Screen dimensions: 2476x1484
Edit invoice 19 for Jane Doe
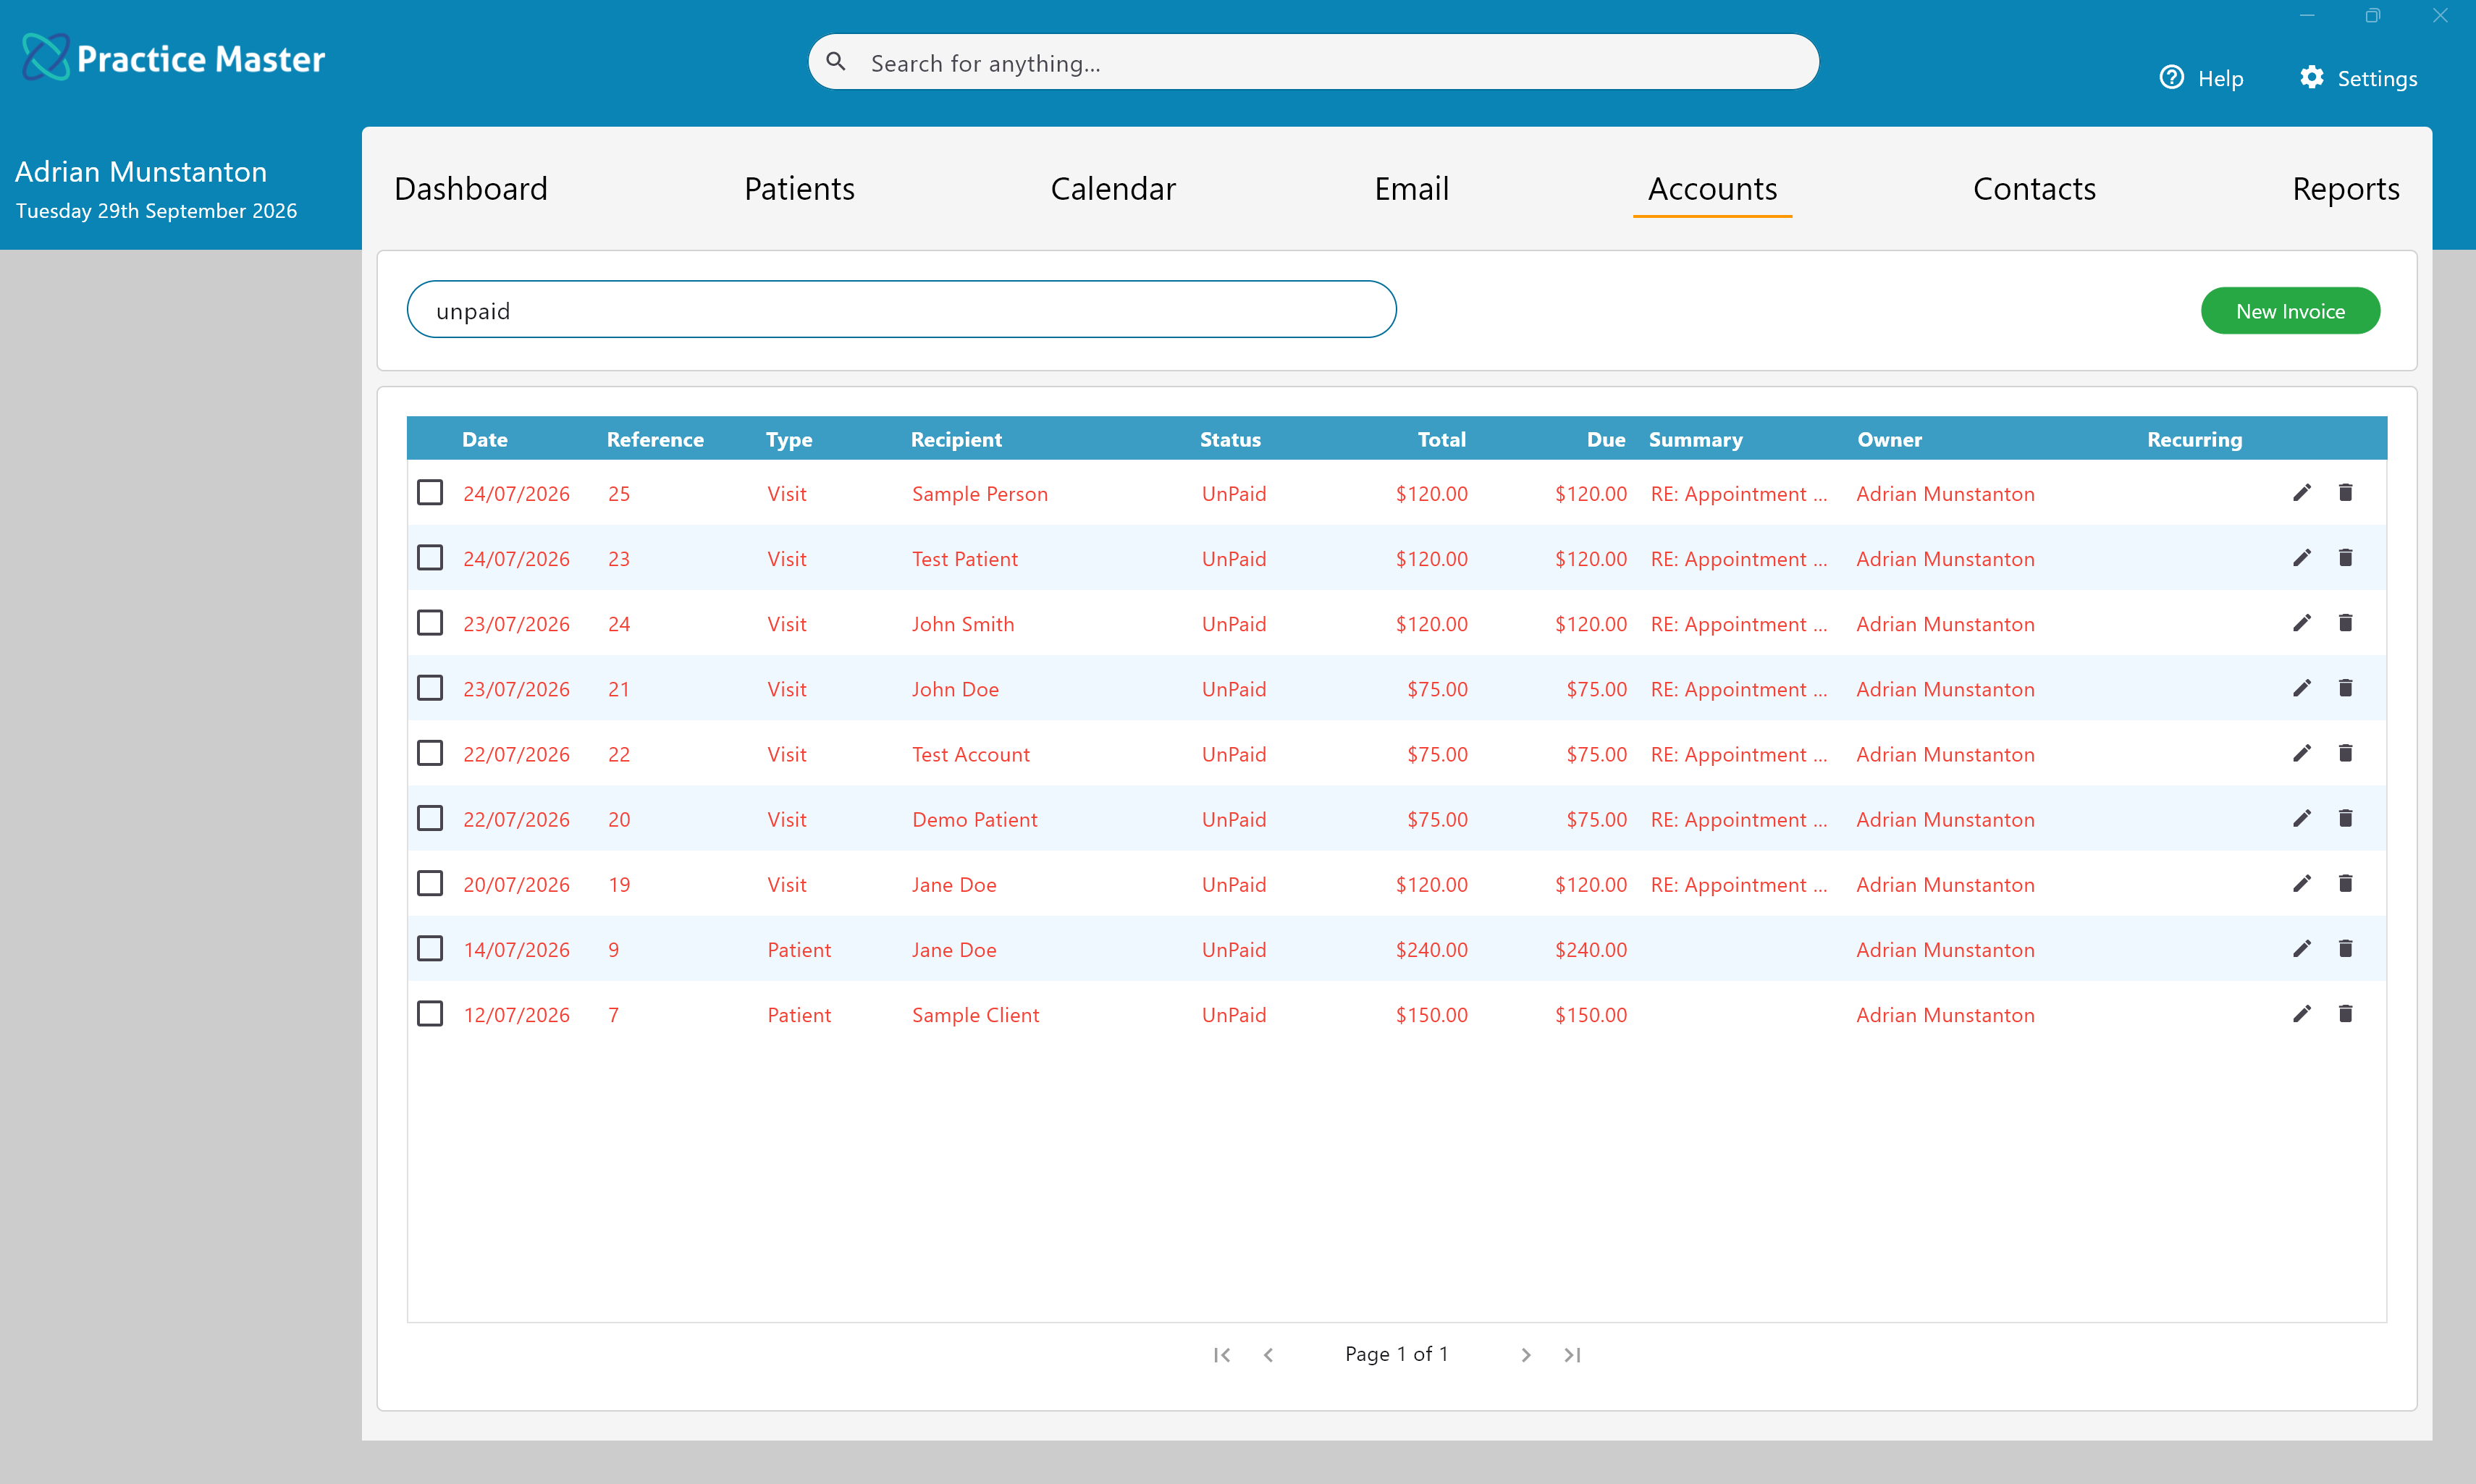2302,883
